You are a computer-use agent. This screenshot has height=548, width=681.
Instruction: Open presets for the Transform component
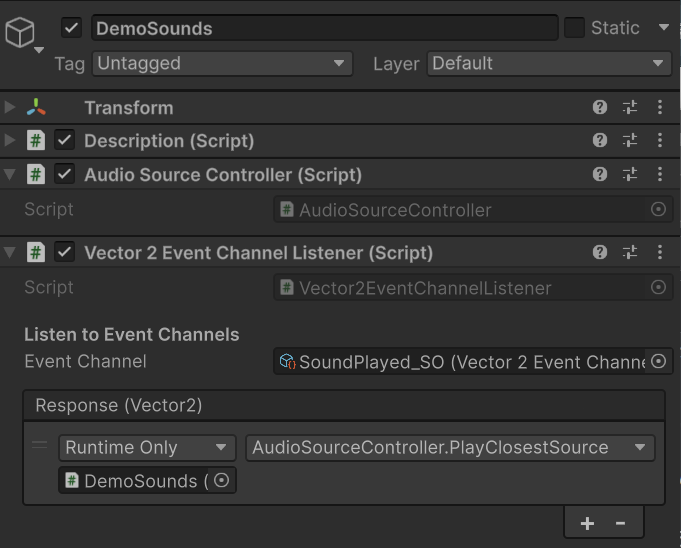[630, 107]
